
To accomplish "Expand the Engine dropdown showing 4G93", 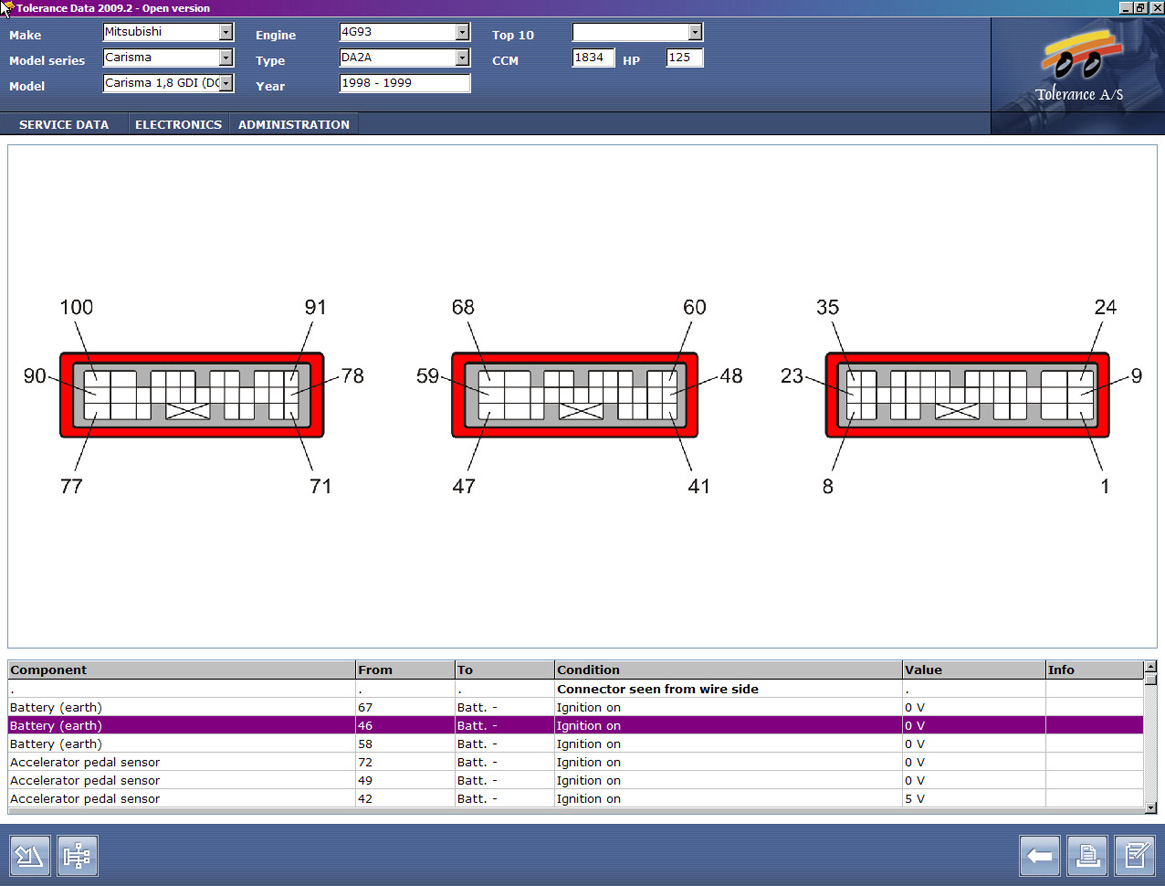I will [462, 32].
